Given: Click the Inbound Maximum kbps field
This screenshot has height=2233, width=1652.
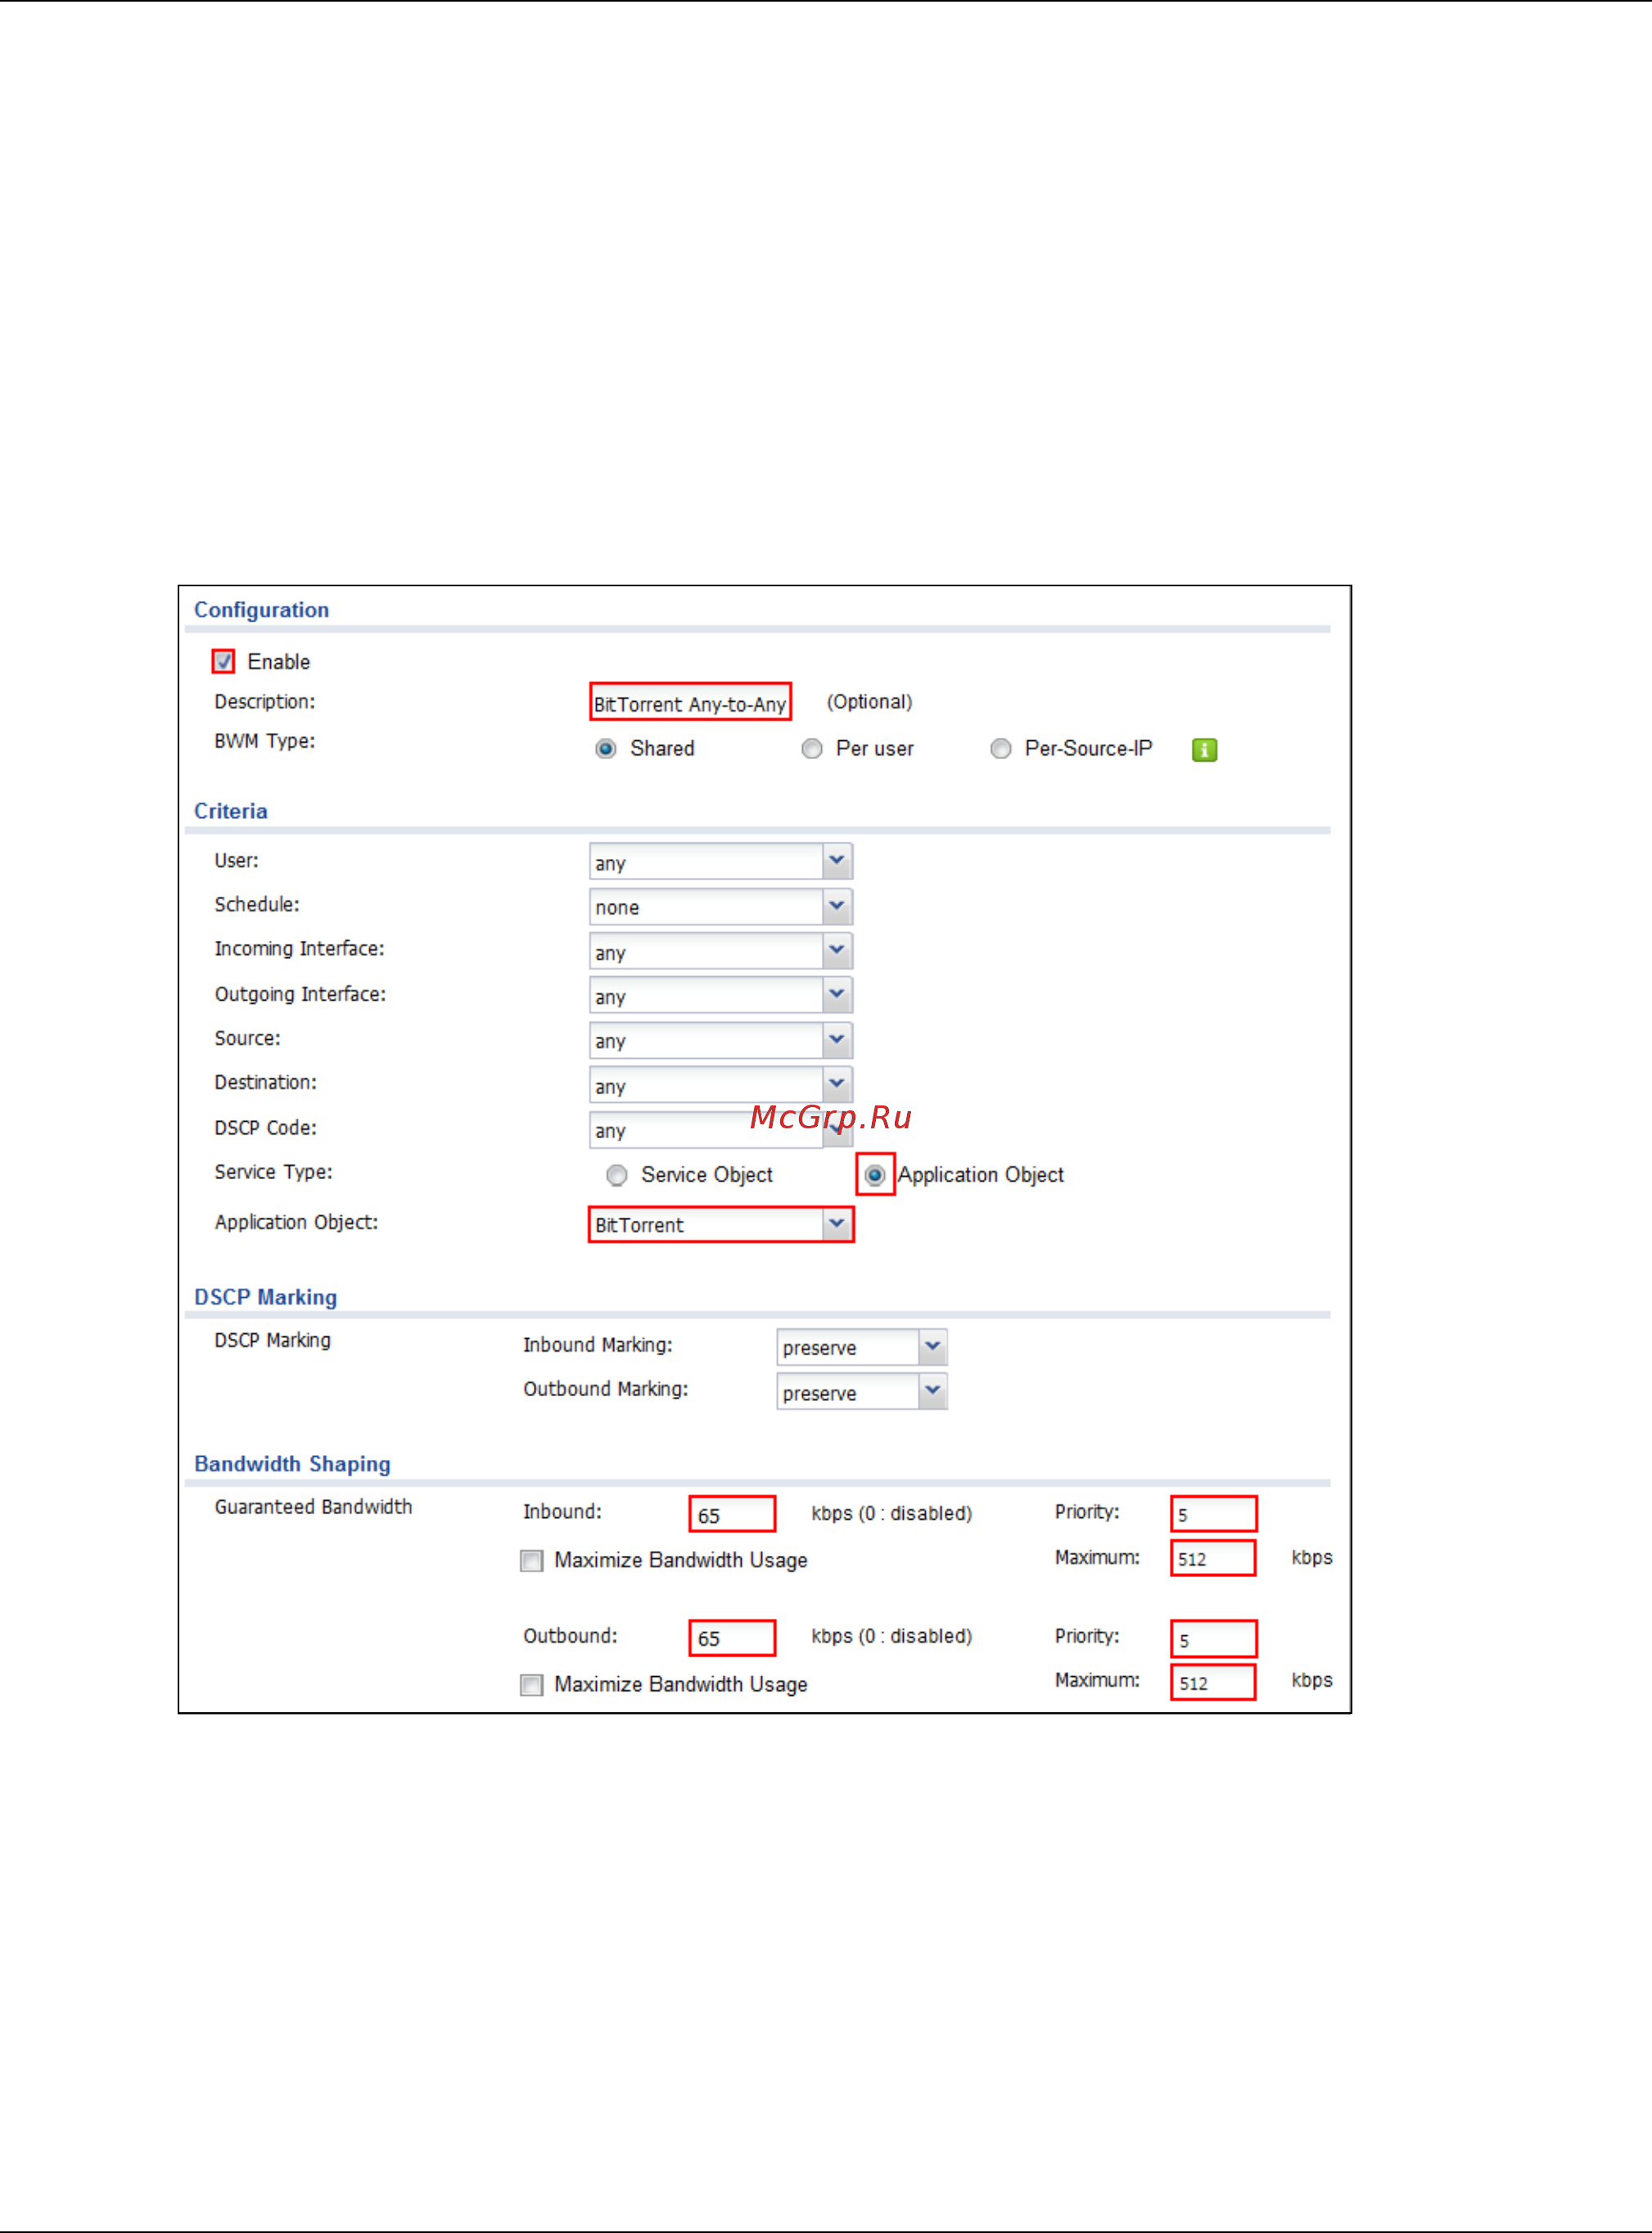Looking at the screenshot, I should [x=1214, y=1558].
